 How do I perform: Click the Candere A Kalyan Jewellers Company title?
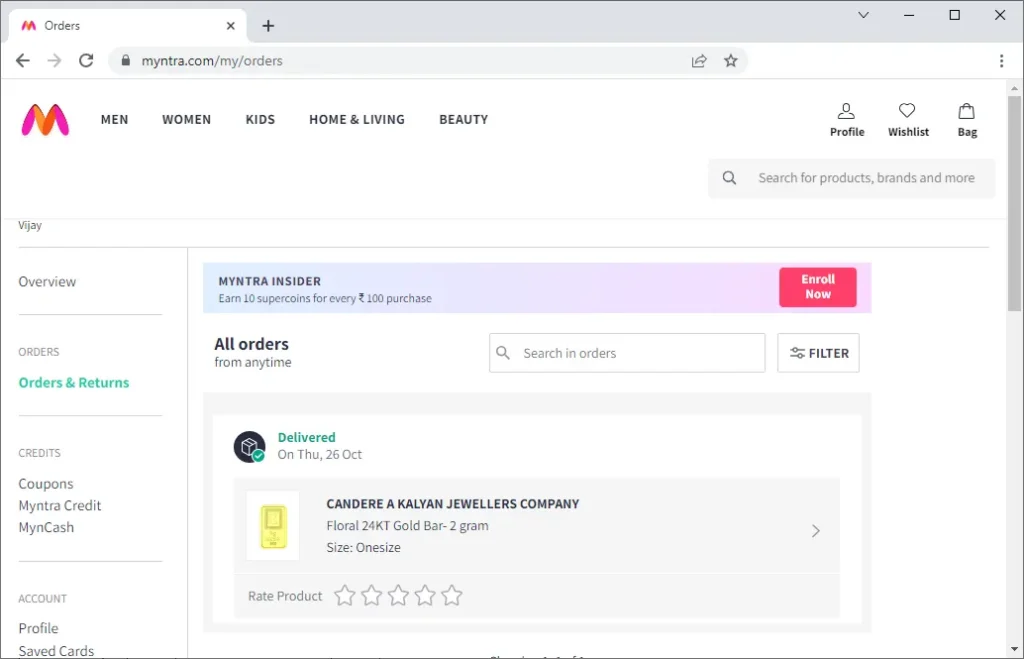pos(453,504)
